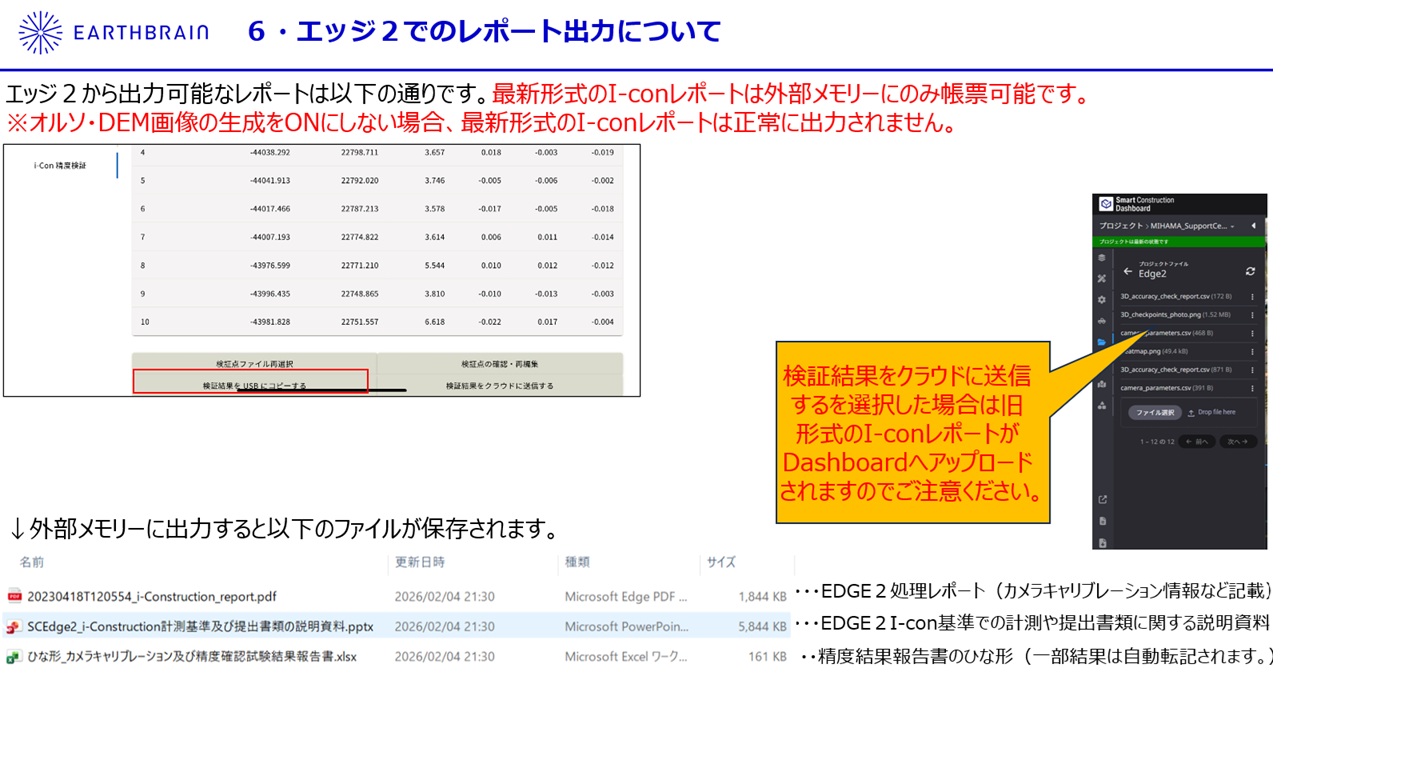1412x769 pixels.
Task: Open the gear settings icon in Dashboard sidebar
Action: (x=1102, y=300)
